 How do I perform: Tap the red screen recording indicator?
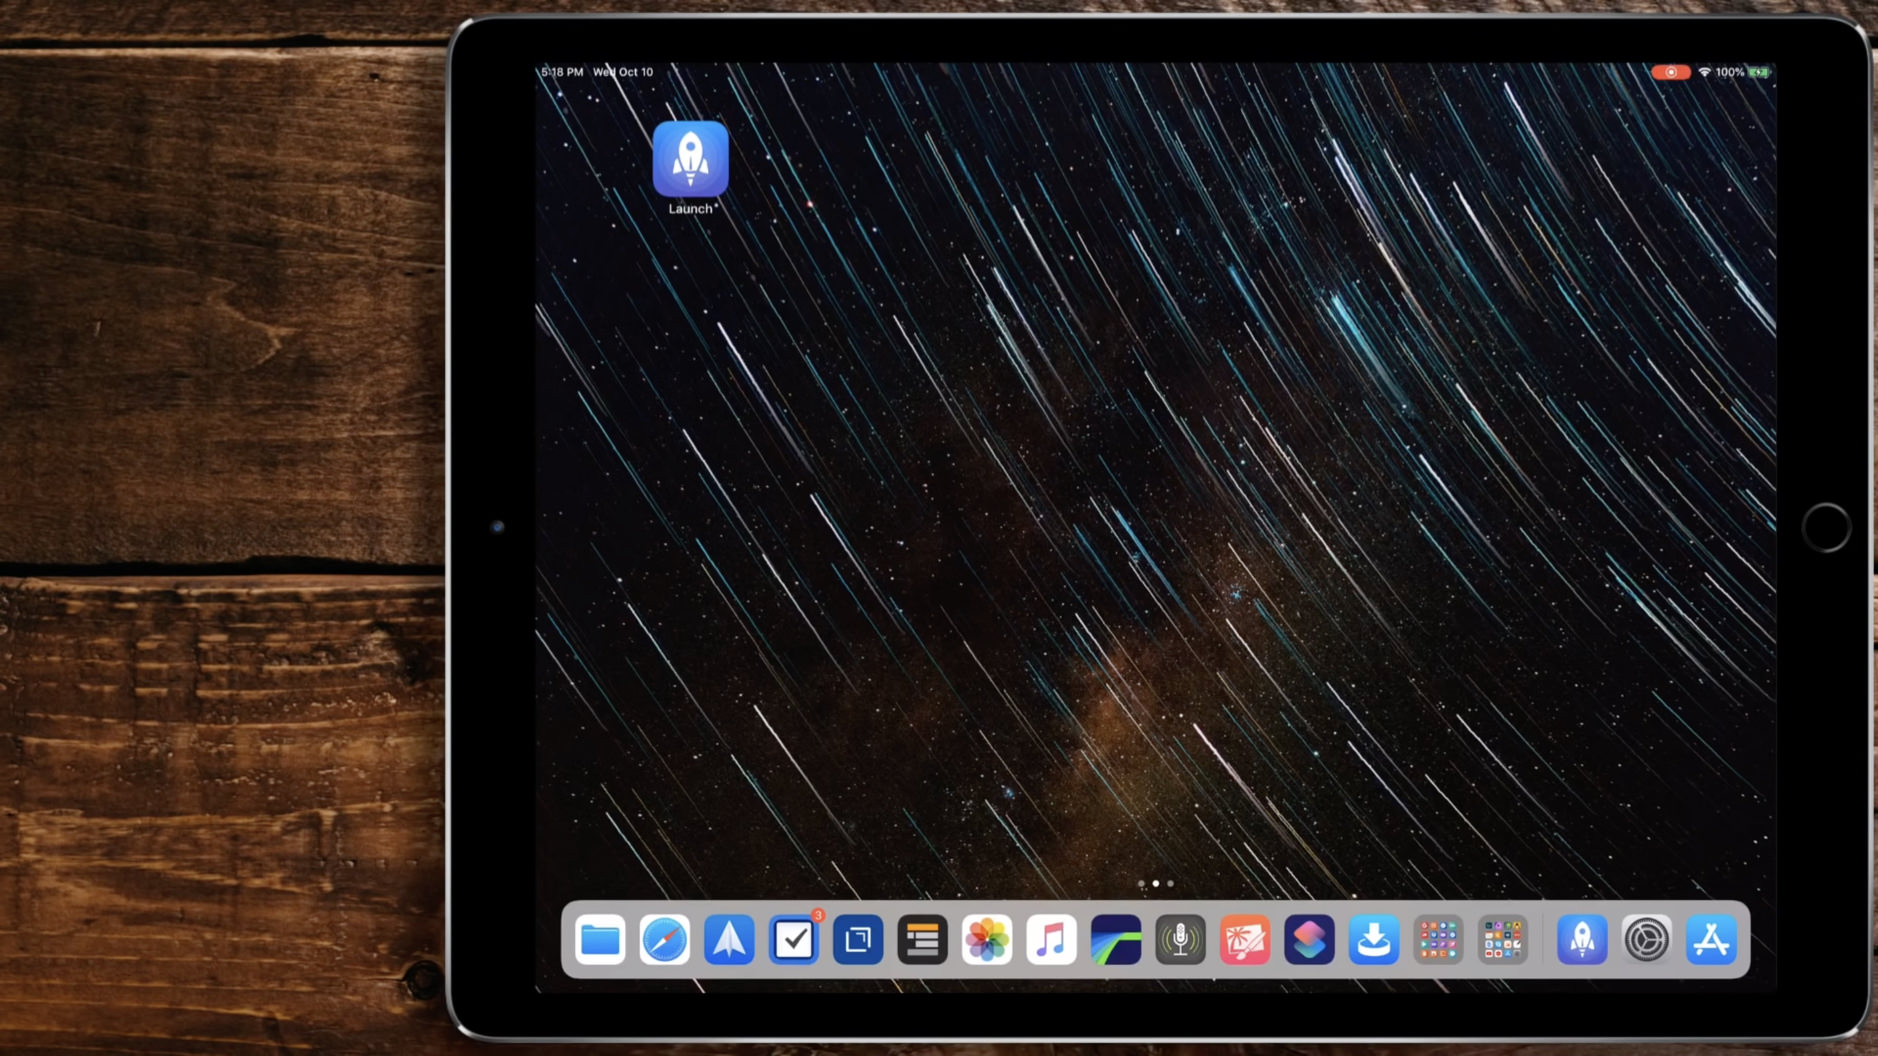coord(1670,72)
